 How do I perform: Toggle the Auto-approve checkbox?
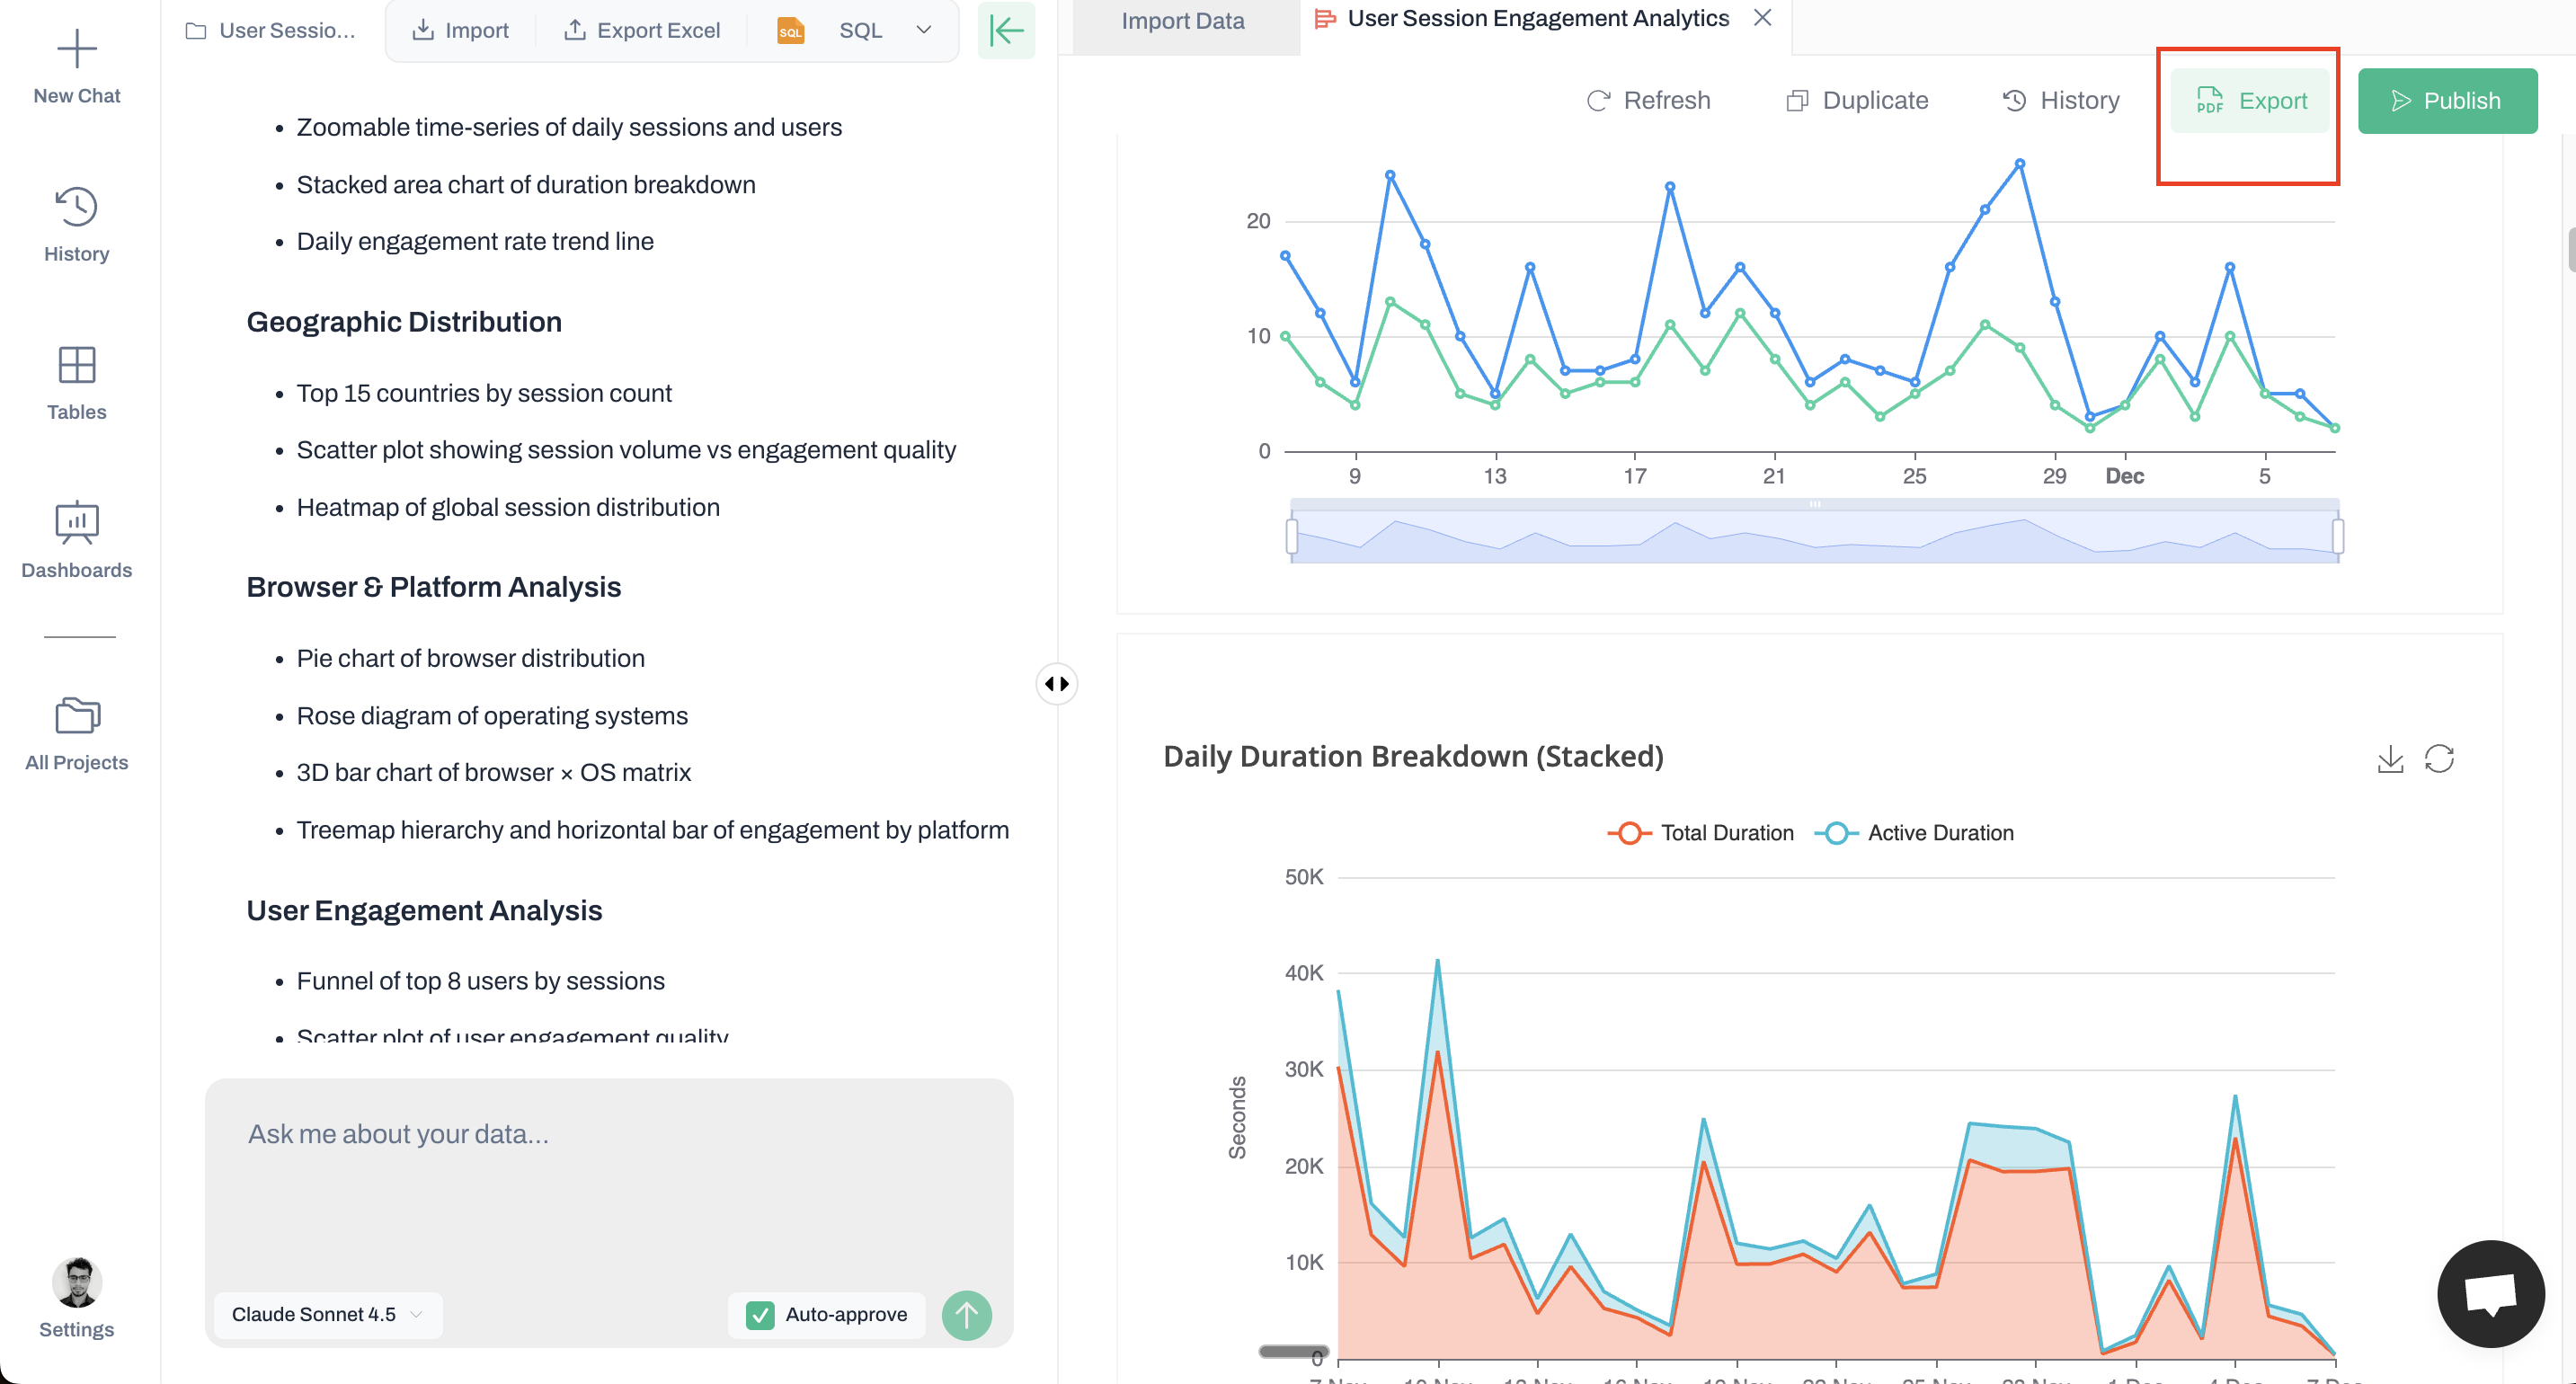coord(760,1315)
